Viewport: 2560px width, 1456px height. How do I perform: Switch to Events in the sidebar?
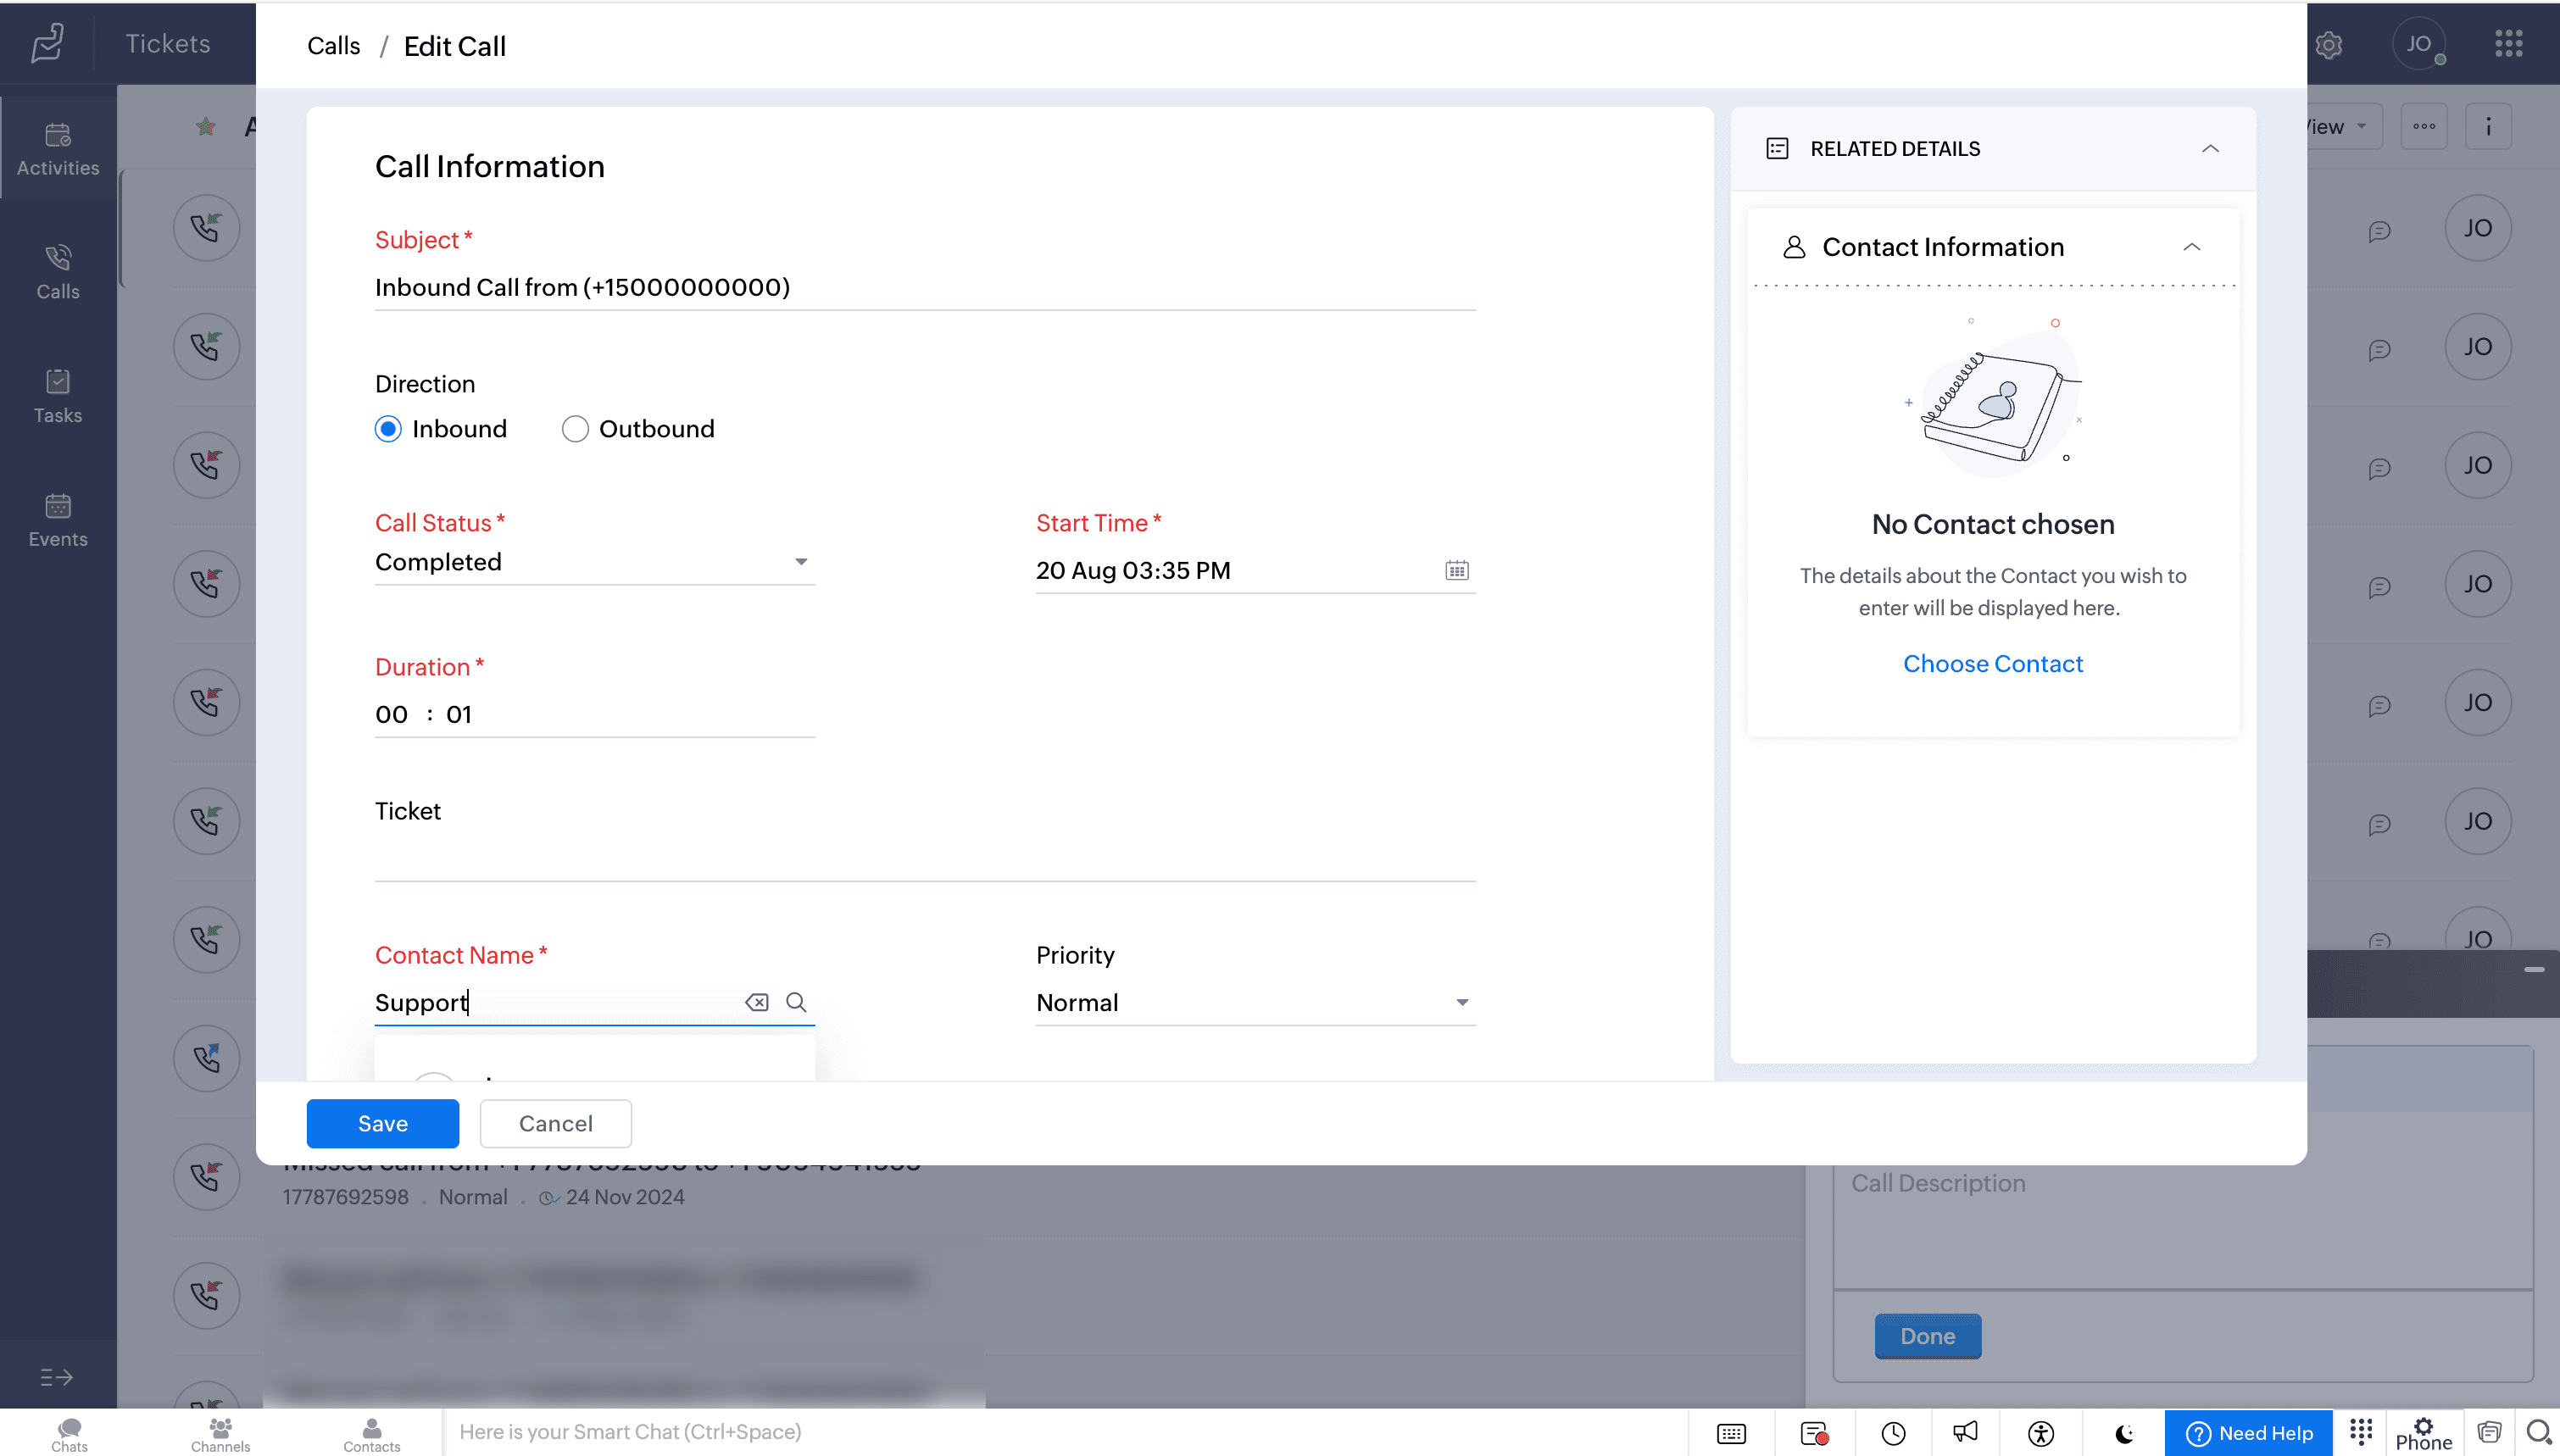[x=58, y=519]
